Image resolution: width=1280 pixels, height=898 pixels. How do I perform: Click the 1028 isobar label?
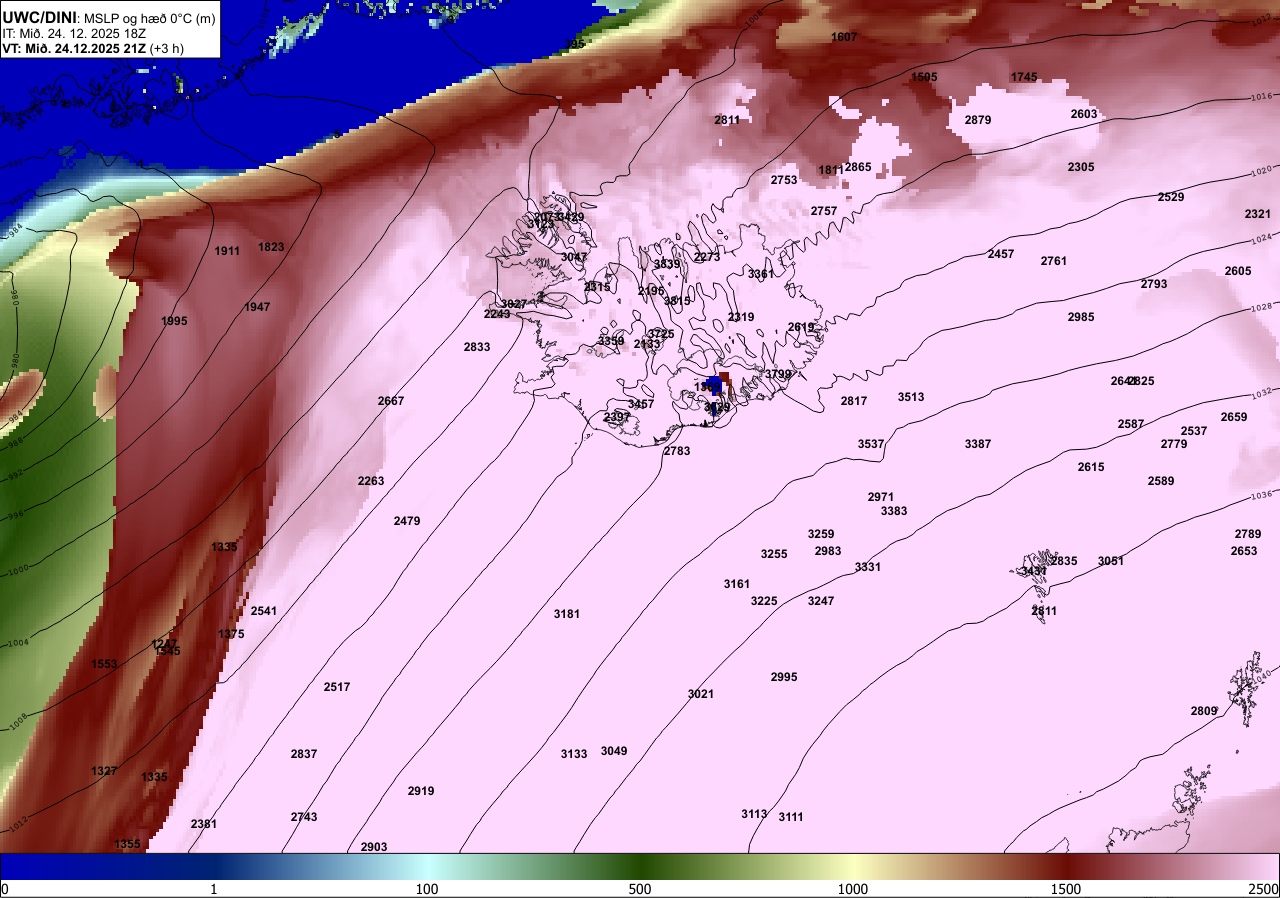pos(1264,306)
